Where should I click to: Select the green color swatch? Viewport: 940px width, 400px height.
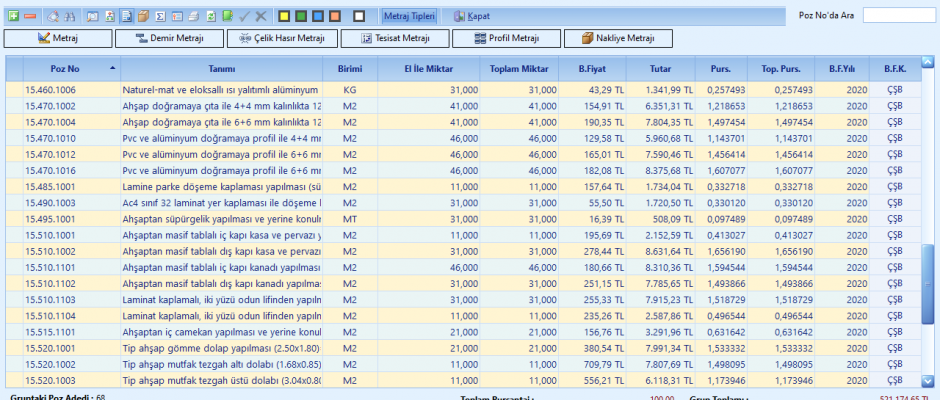(301, 16)
